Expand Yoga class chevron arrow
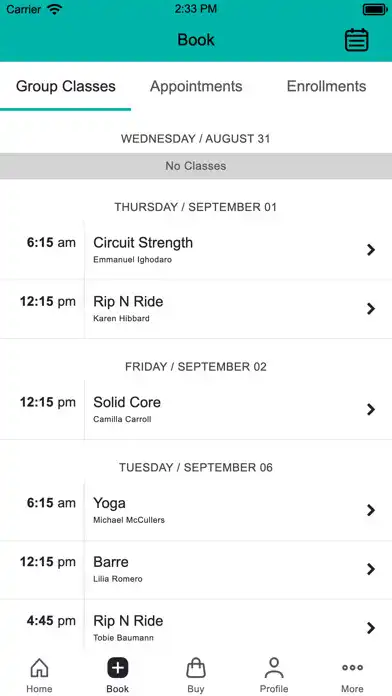This screenshot has width=392, height=696. pyautogui.click(x=371, y=510)
